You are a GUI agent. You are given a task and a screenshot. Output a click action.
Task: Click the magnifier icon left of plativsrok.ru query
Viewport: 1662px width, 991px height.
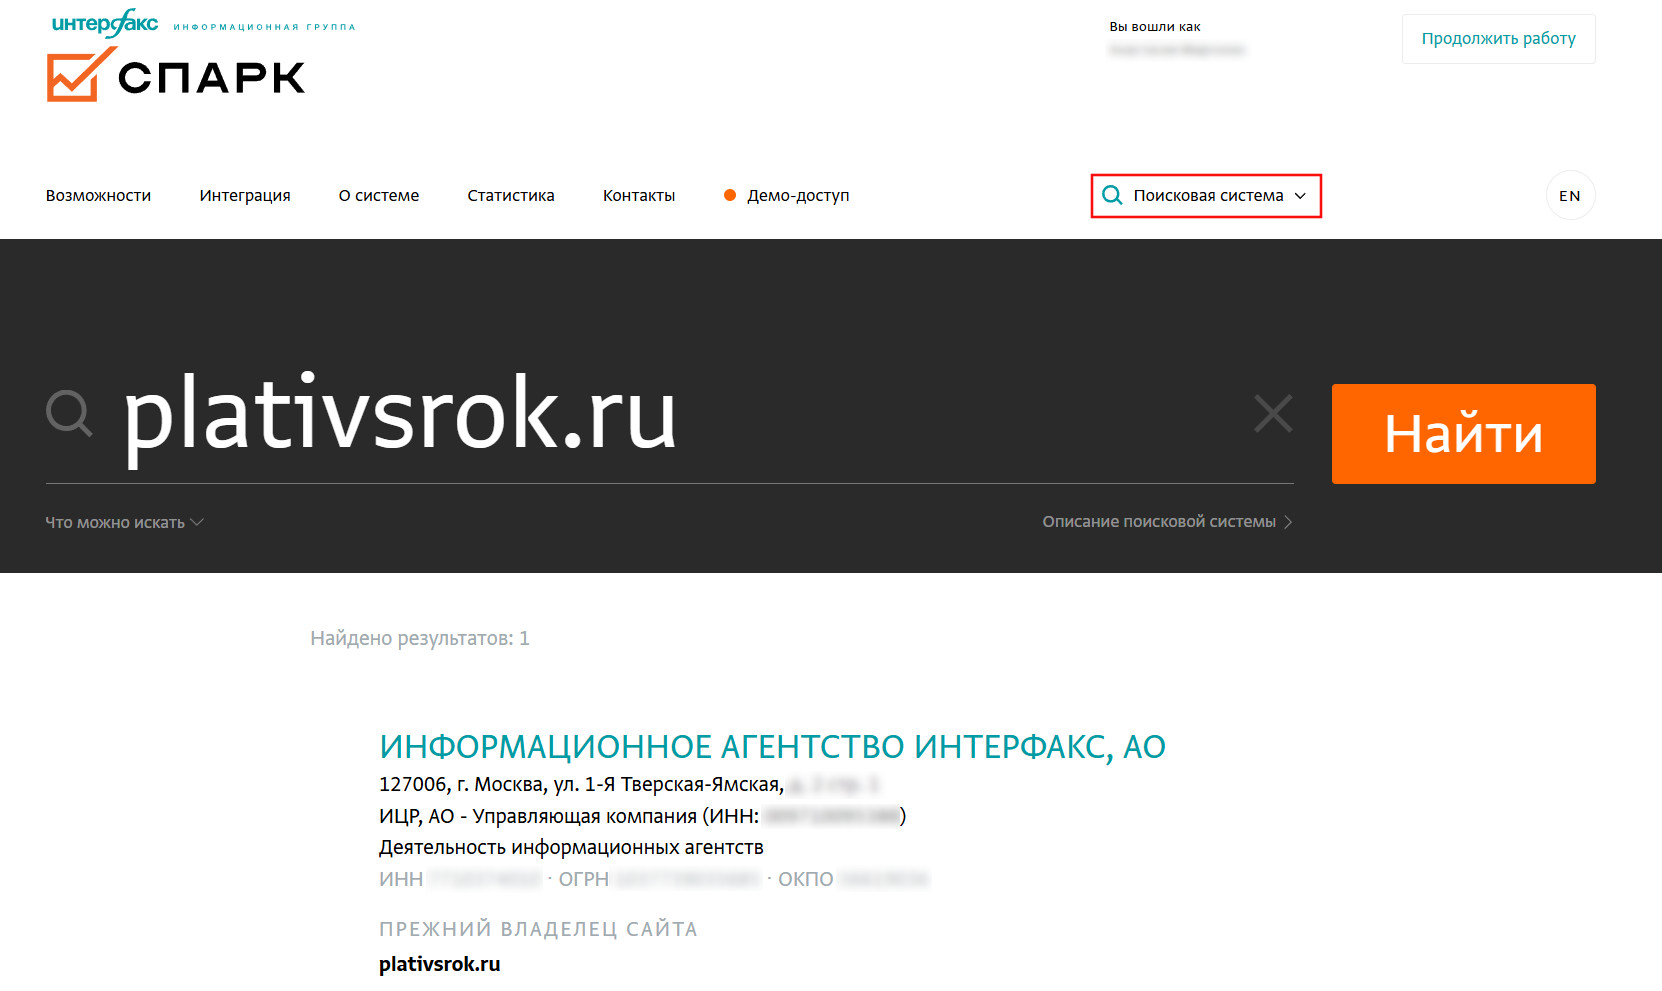[x=69, y=414]
